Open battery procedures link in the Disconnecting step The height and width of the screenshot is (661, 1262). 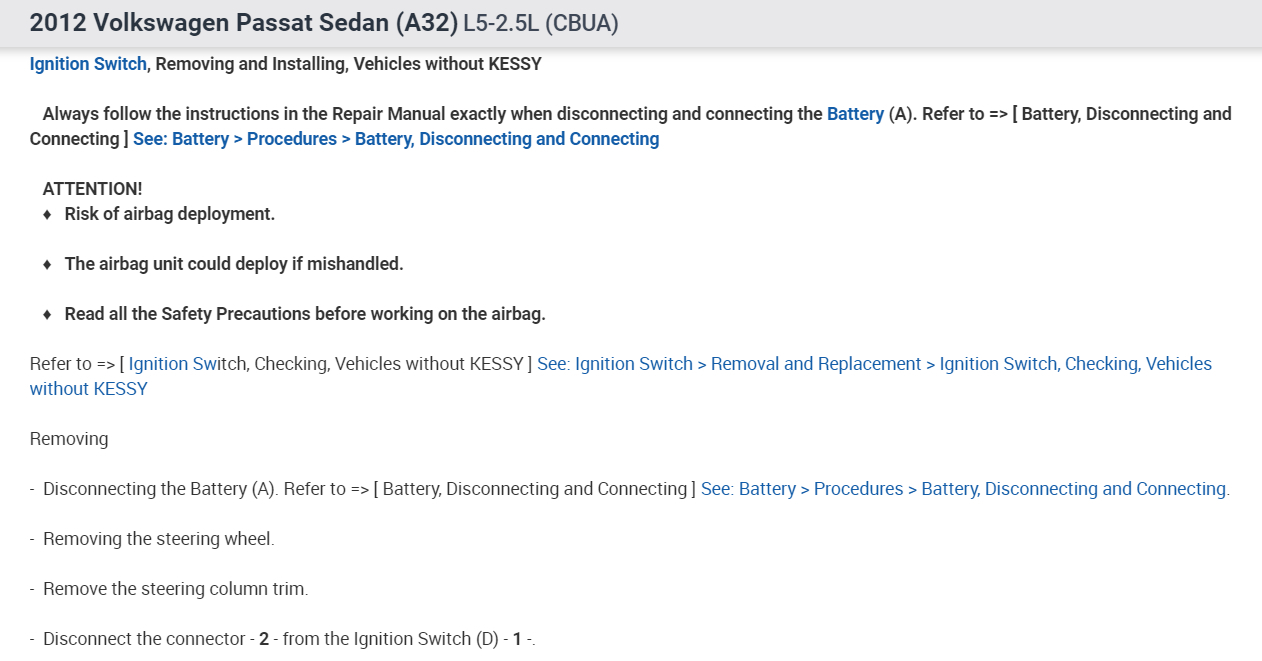(x=964, y=489)
